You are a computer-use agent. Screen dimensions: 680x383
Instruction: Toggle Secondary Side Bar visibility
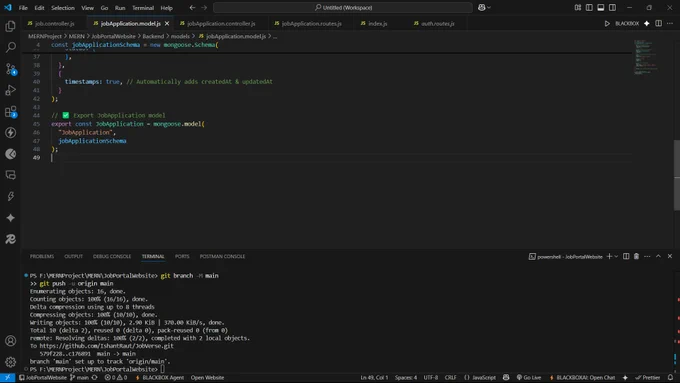[612, 7]
